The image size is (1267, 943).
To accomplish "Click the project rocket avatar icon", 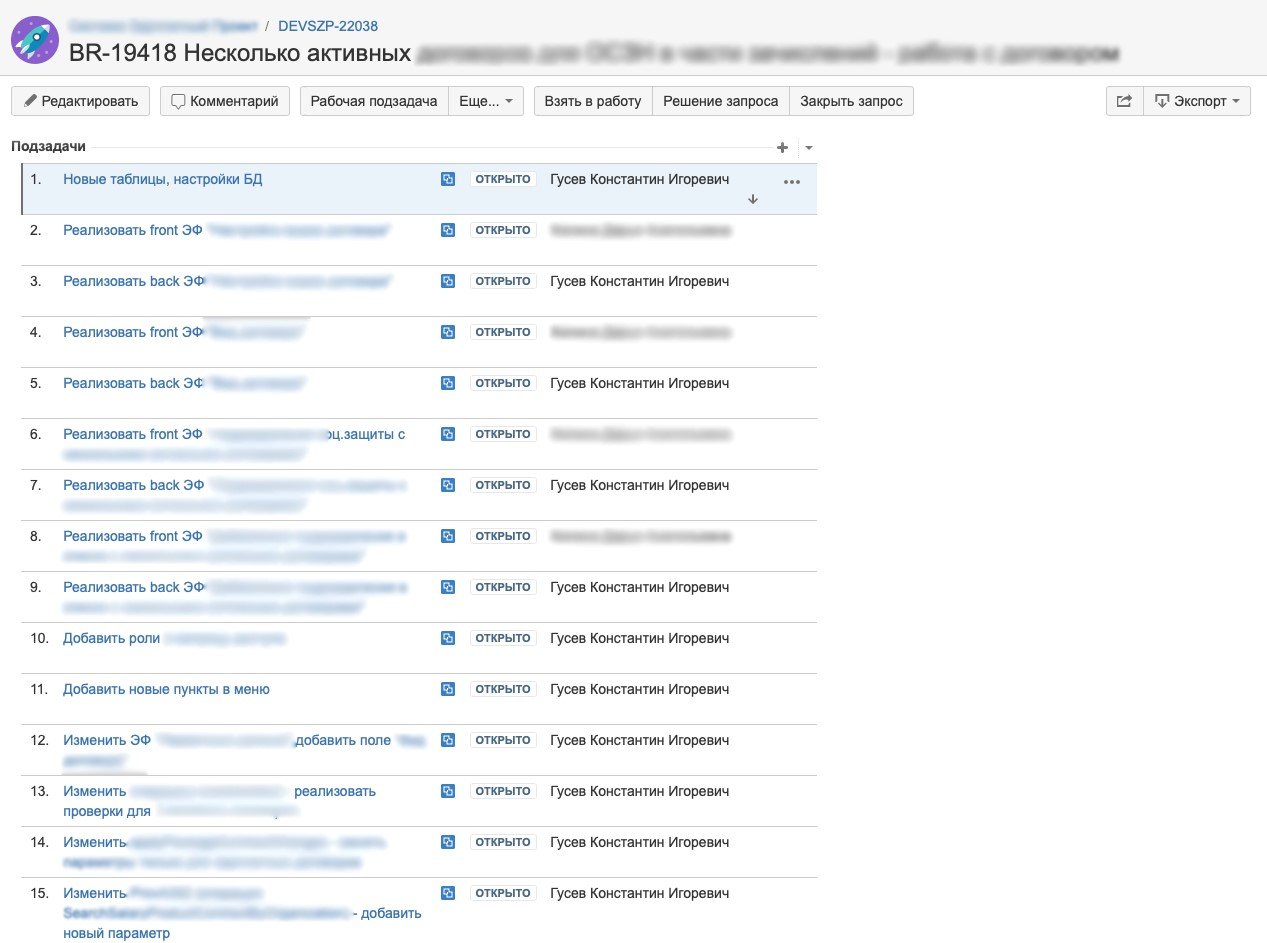I will pyautogui.click(x=34, y=40).
